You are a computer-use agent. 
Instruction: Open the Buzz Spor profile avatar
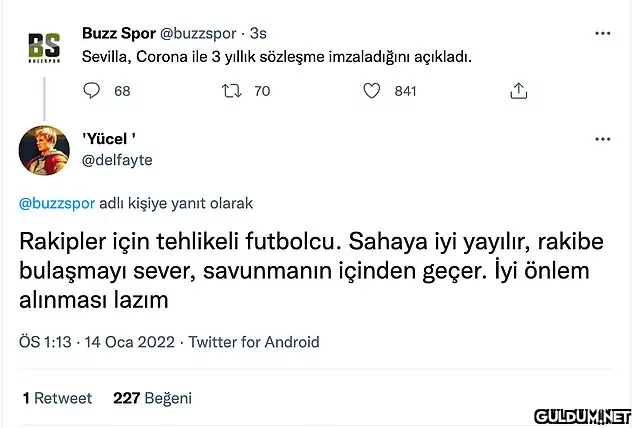click(x=43, y=47)
